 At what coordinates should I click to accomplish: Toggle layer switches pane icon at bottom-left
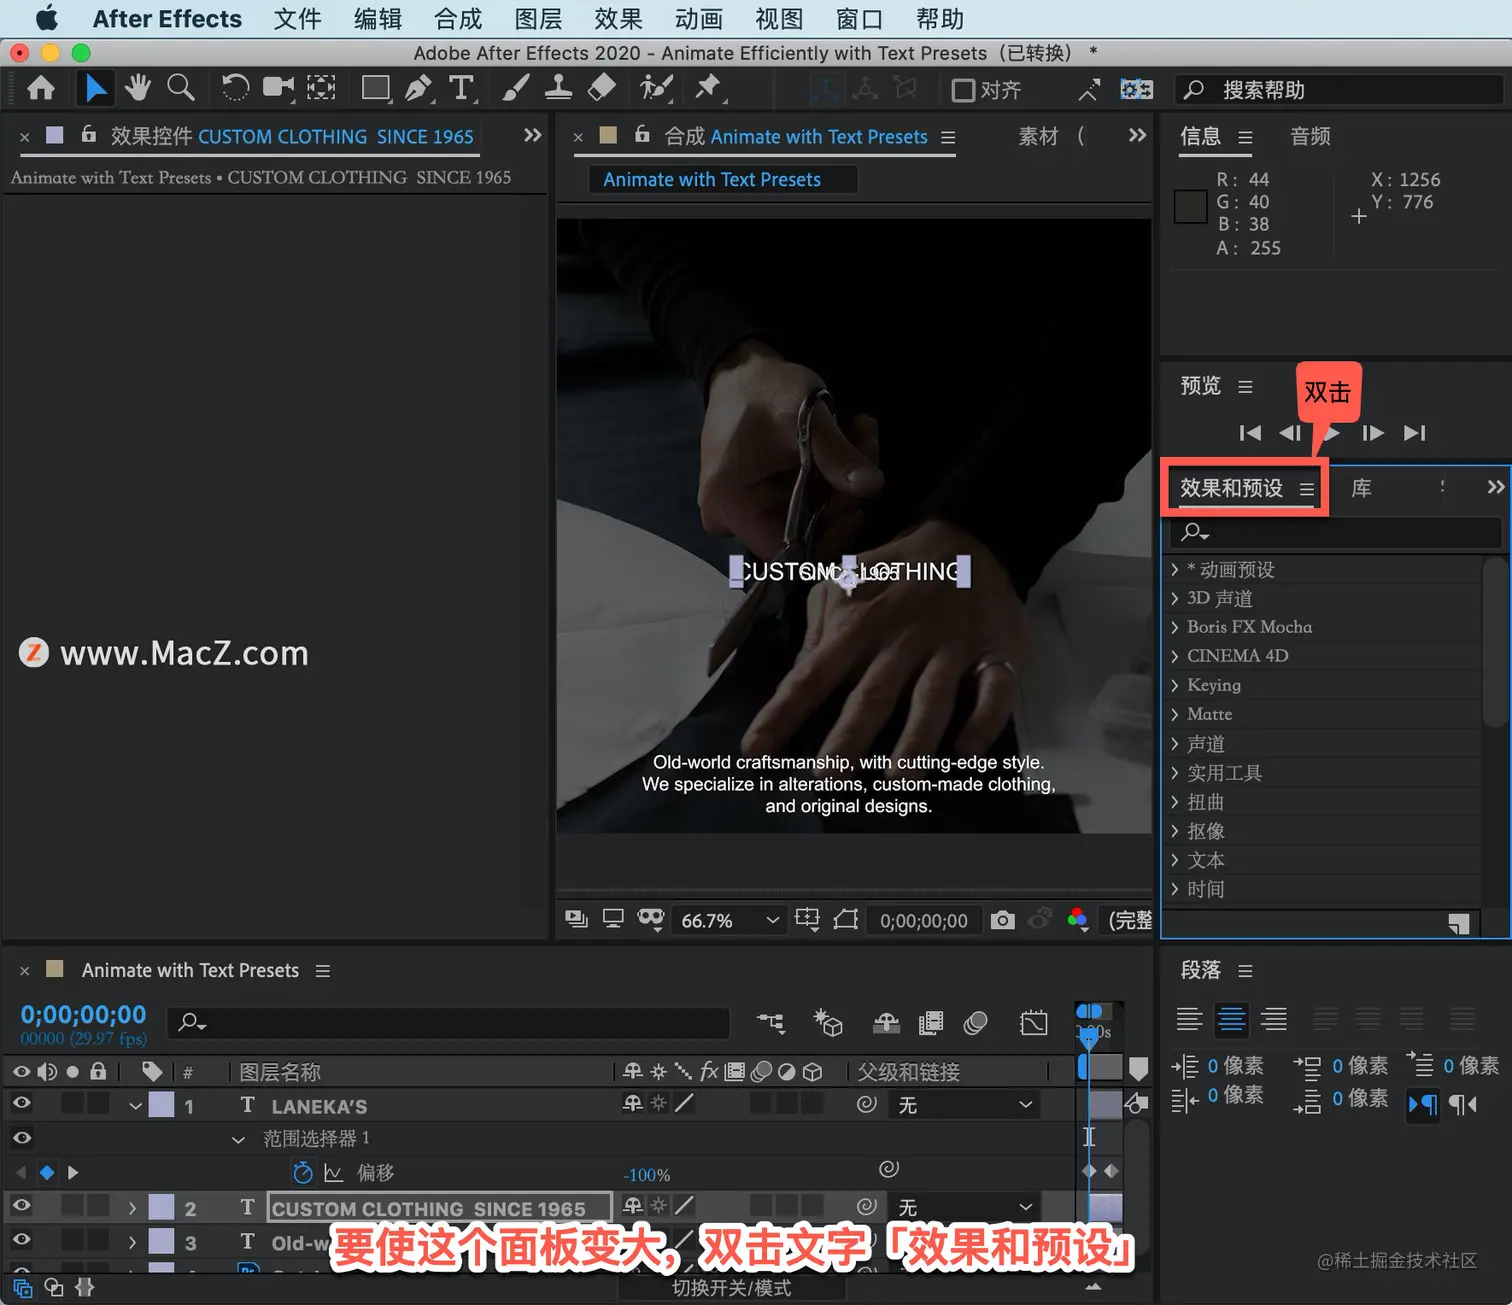[23, 1288]
